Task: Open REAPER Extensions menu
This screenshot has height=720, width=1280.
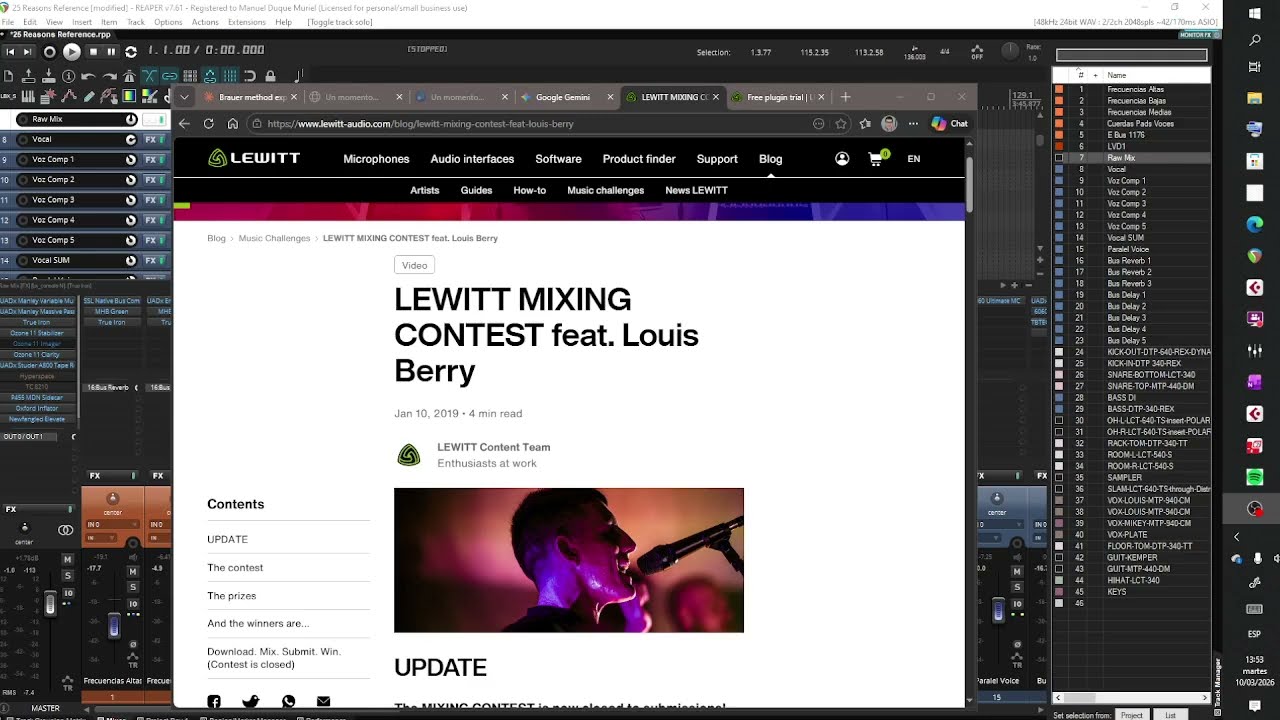Action: [x=247, y=22]
